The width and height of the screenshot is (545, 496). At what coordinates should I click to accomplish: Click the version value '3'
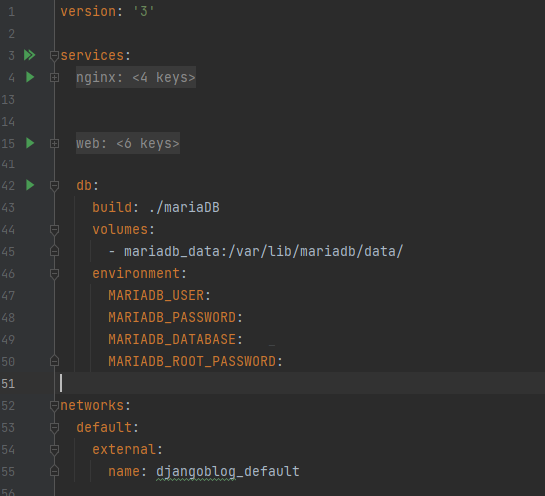click(x=144, y=11)
